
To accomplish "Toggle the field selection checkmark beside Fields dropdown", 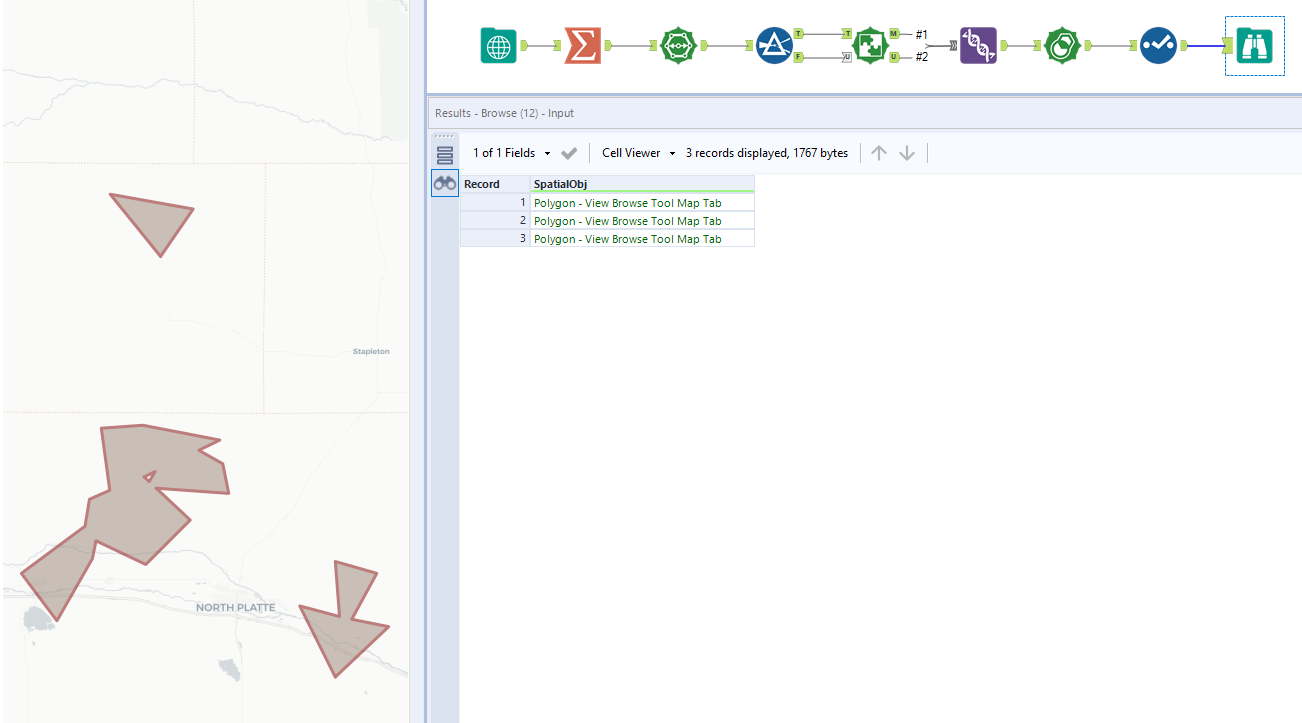I will (x=568, y=152).
